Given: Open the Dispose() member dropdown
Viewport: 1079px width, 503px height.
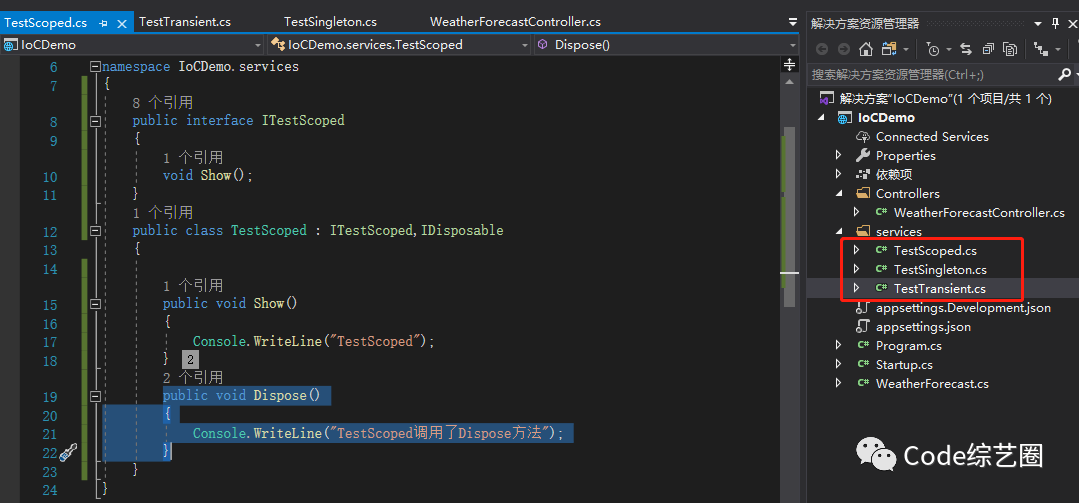Looking at the screenshot, I should tap(793, 45).
